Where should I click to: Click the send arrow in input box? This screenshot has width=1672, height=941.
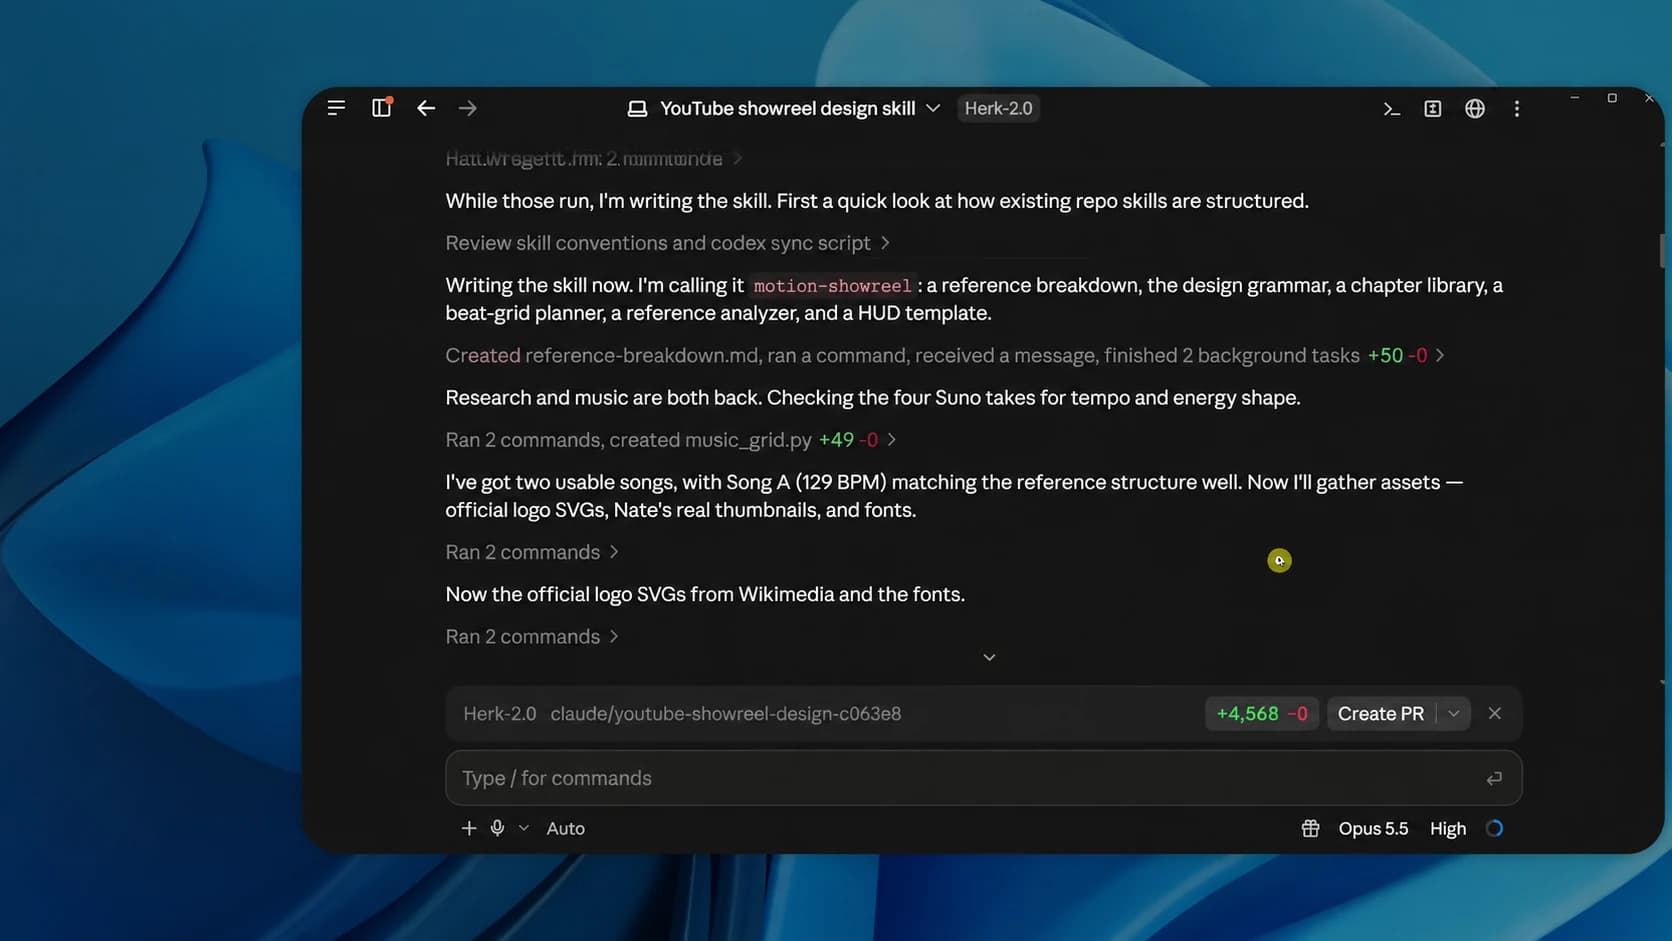1494,778
